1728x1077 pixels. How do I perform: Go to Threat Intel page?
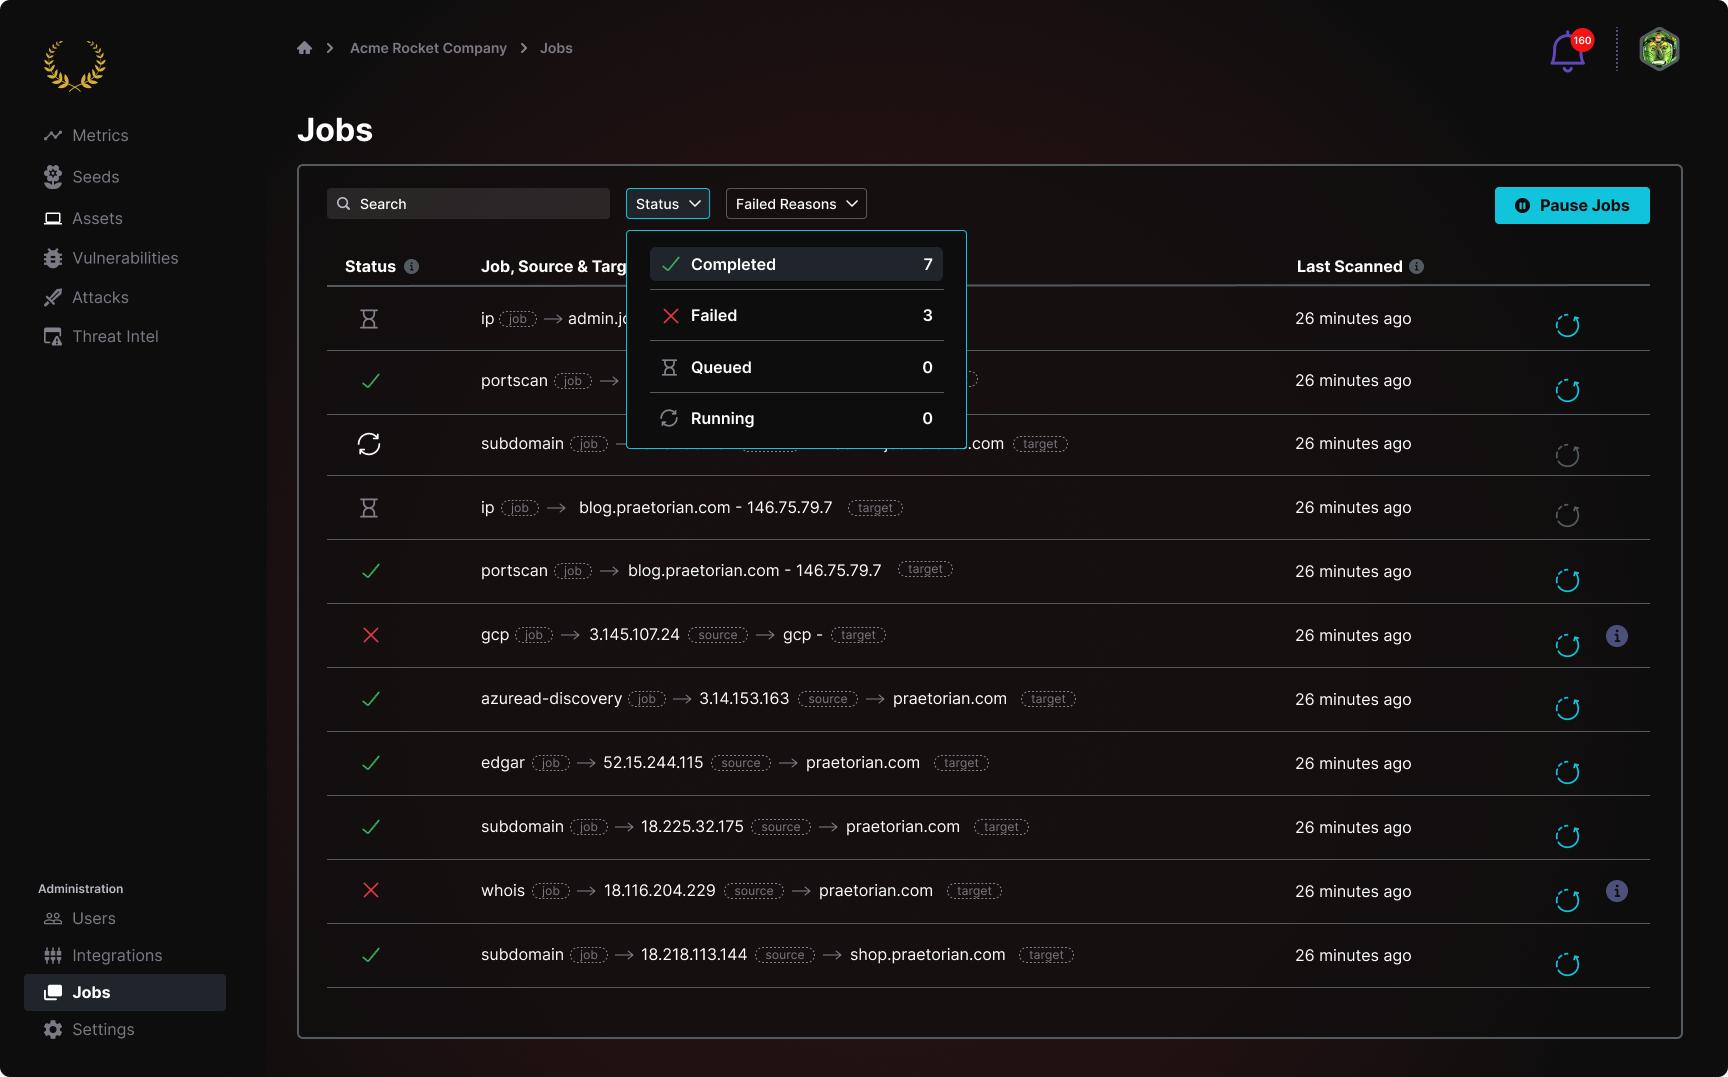(x=115, y=337)
